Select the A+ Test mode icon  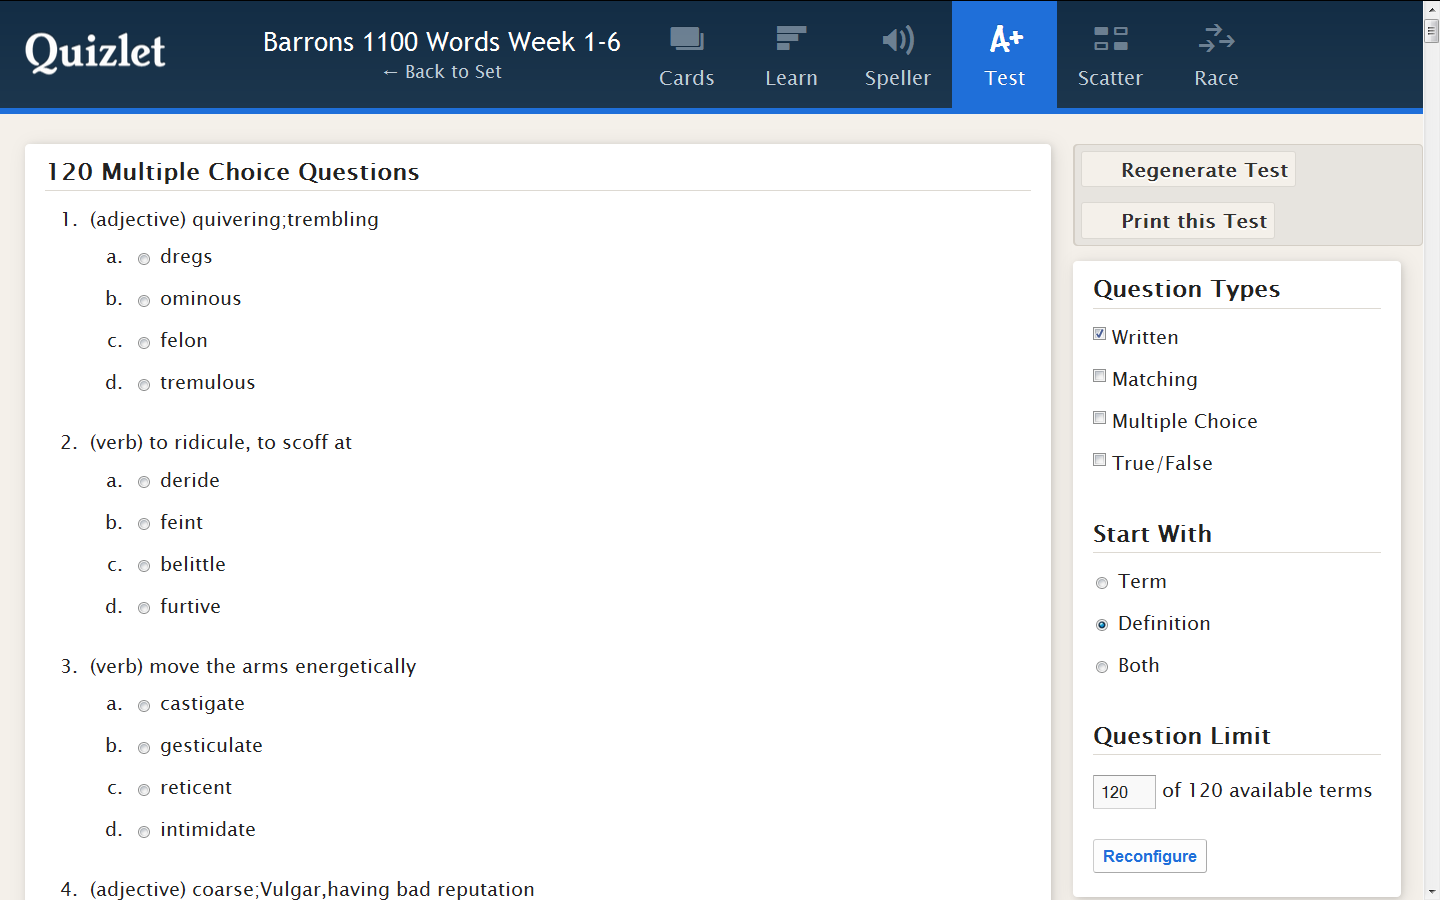click(1004, 41)
